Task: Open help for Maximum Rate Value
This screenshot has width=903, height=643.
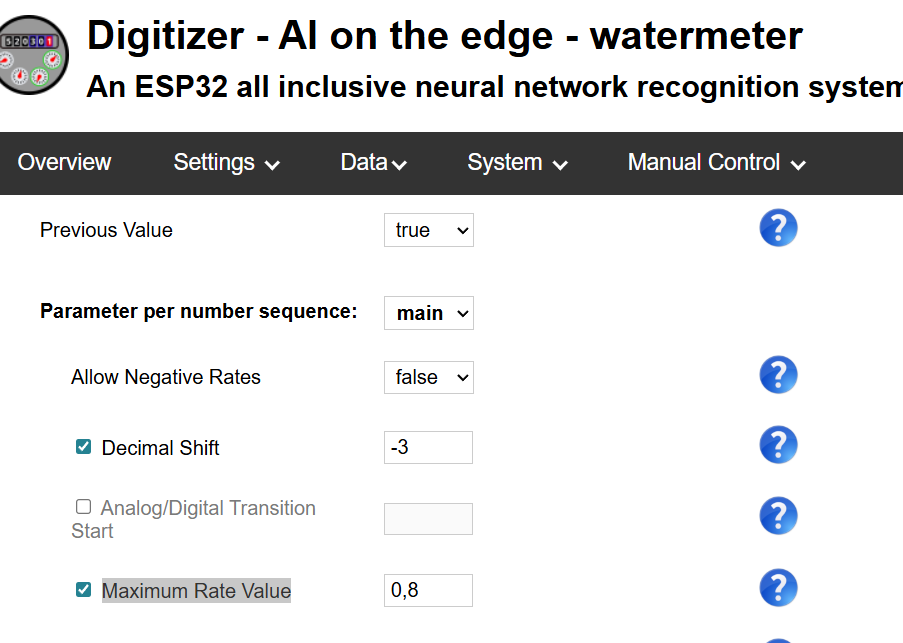Action: [778, 588]
